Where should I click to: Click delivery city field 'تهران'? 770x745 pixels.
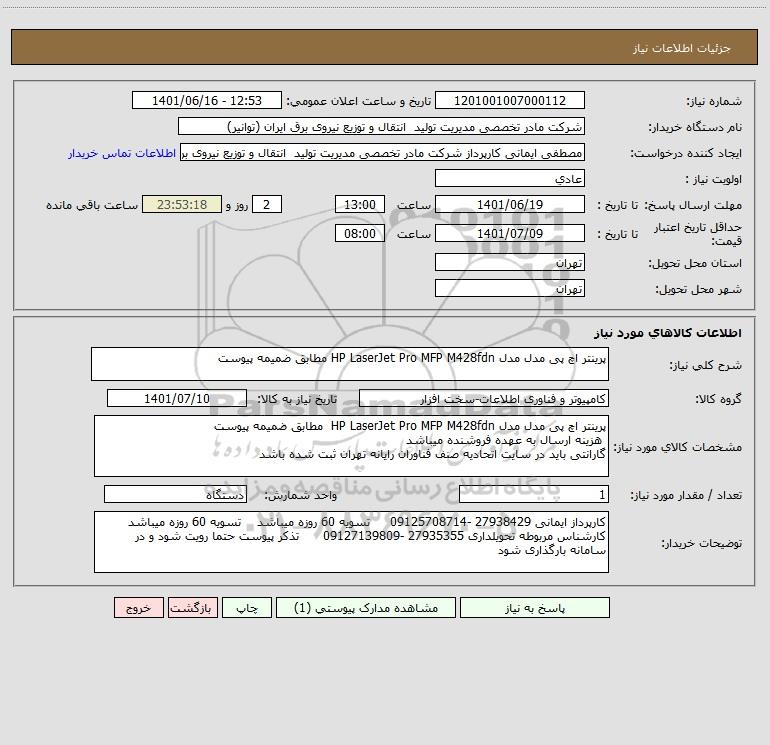510,288
